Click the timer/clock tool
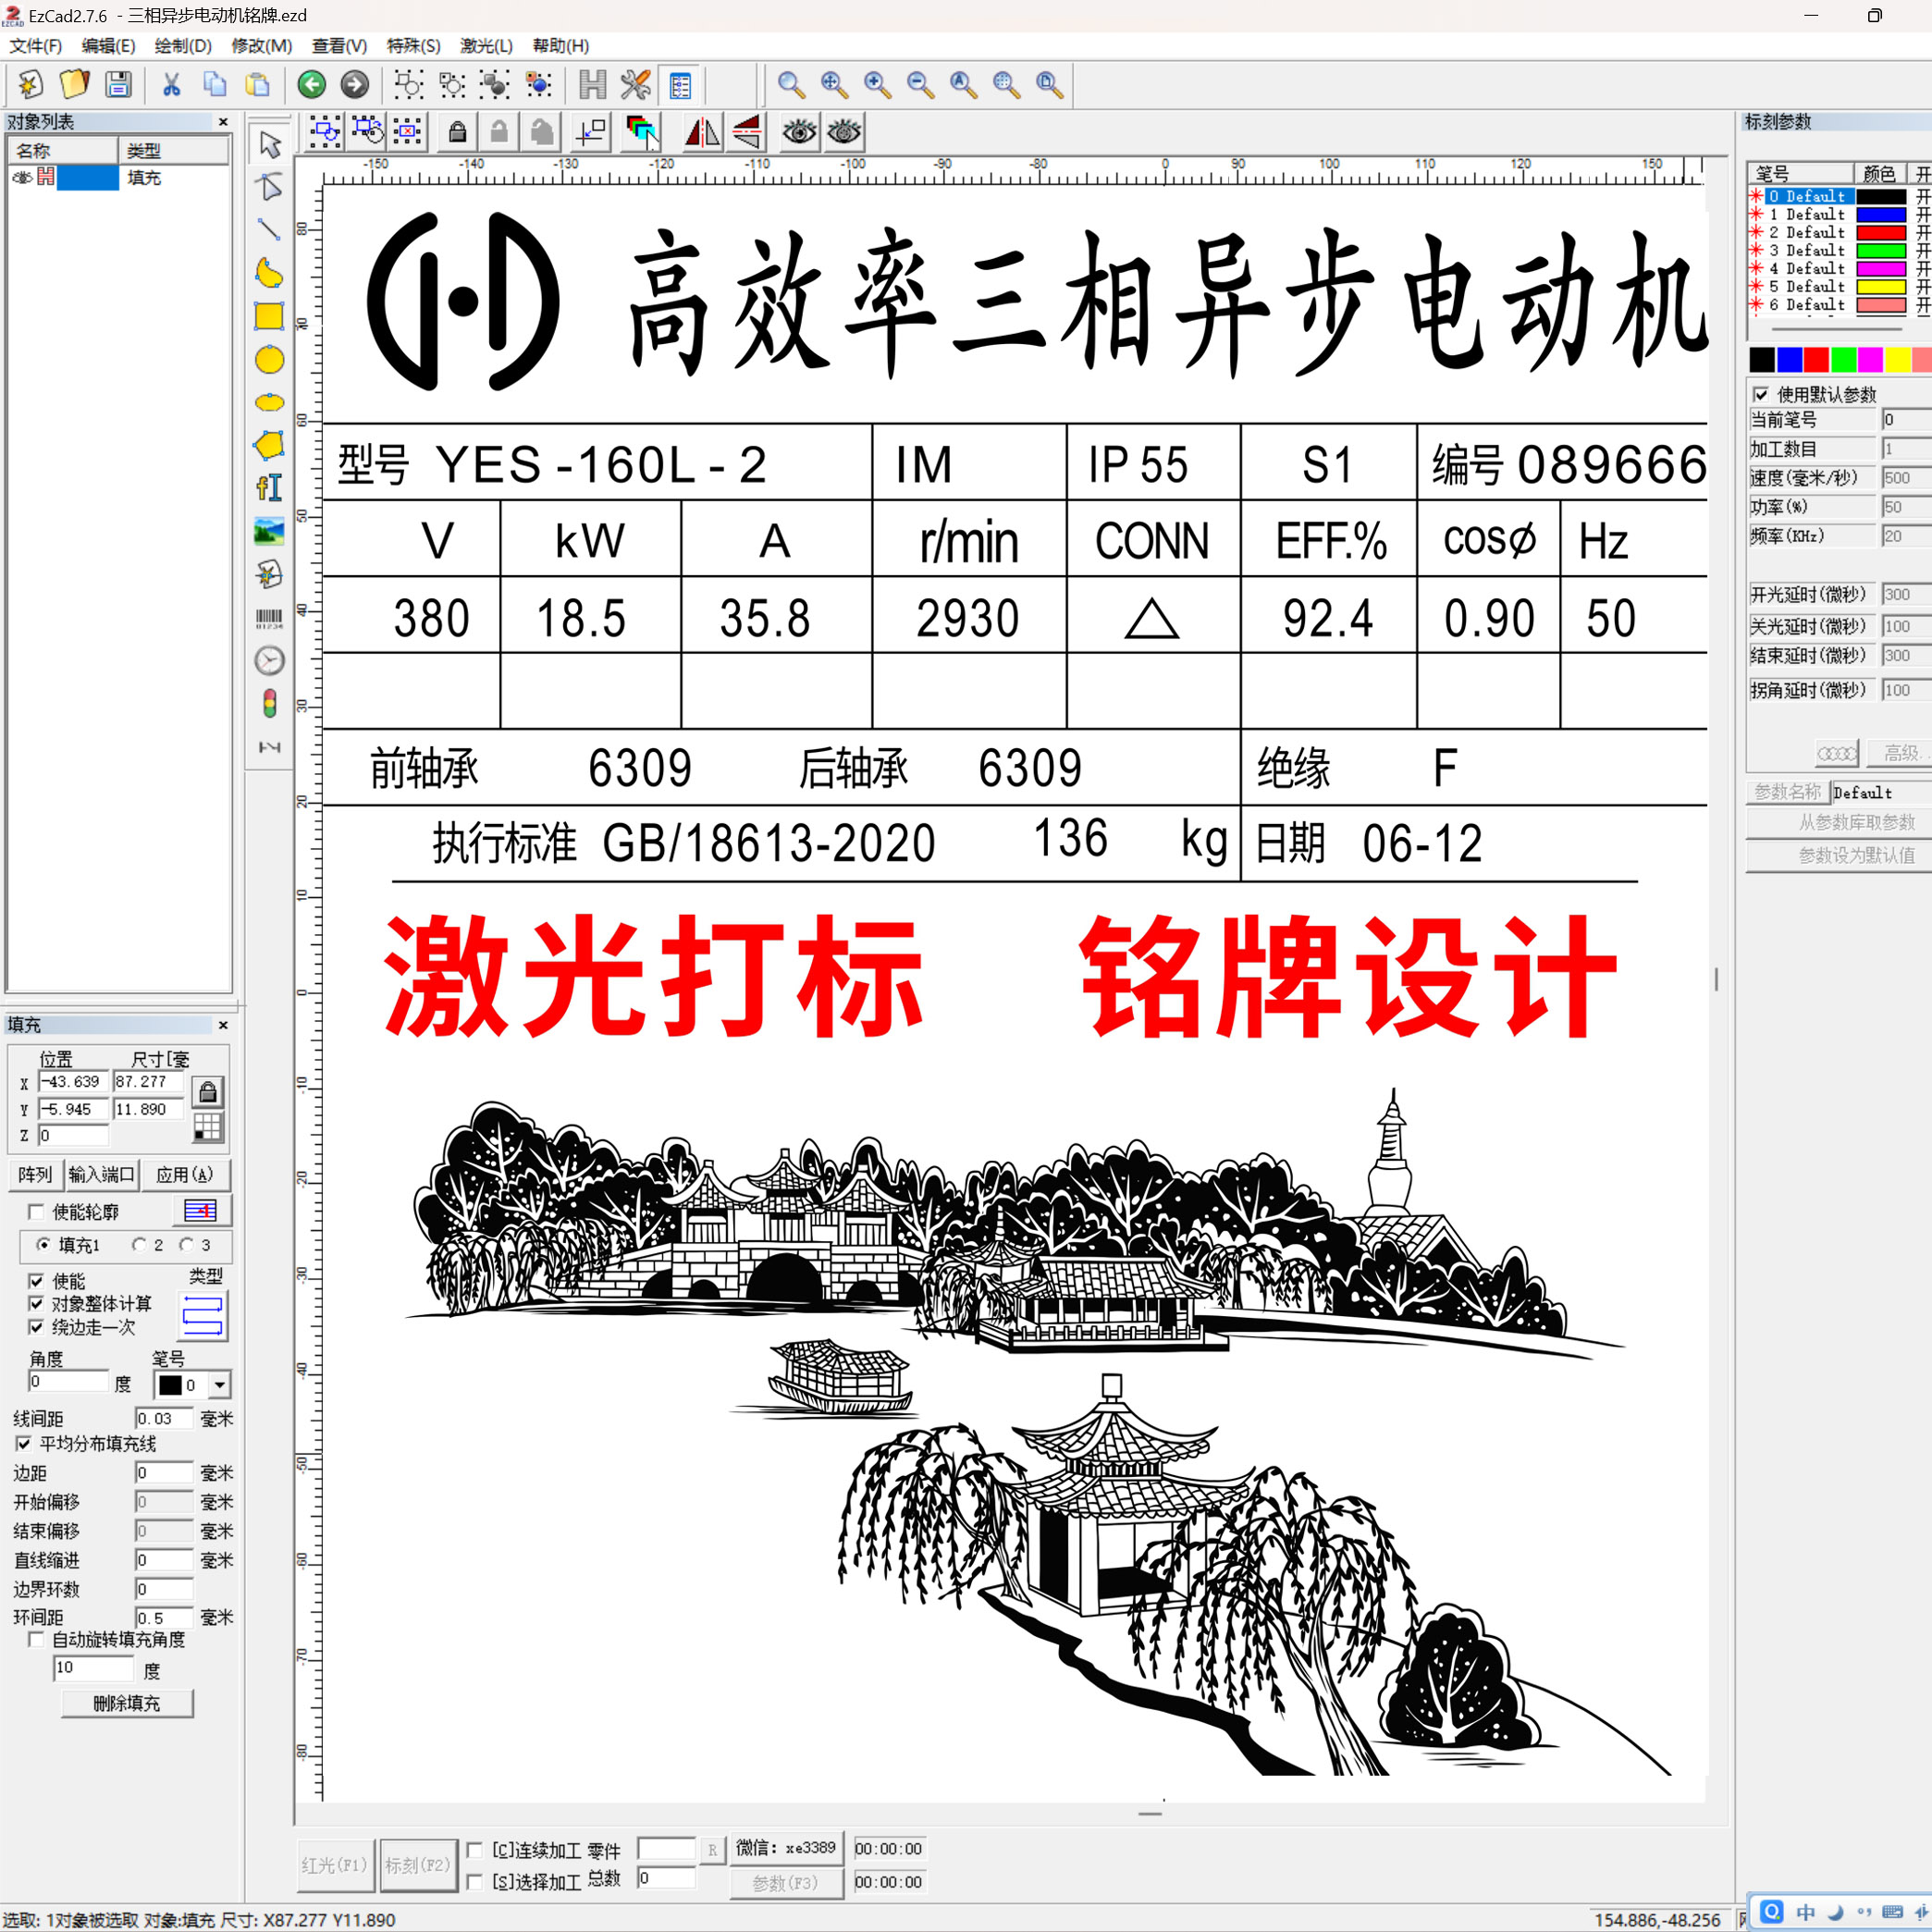Screen dimensions: 1932x1932 point(268,660)
